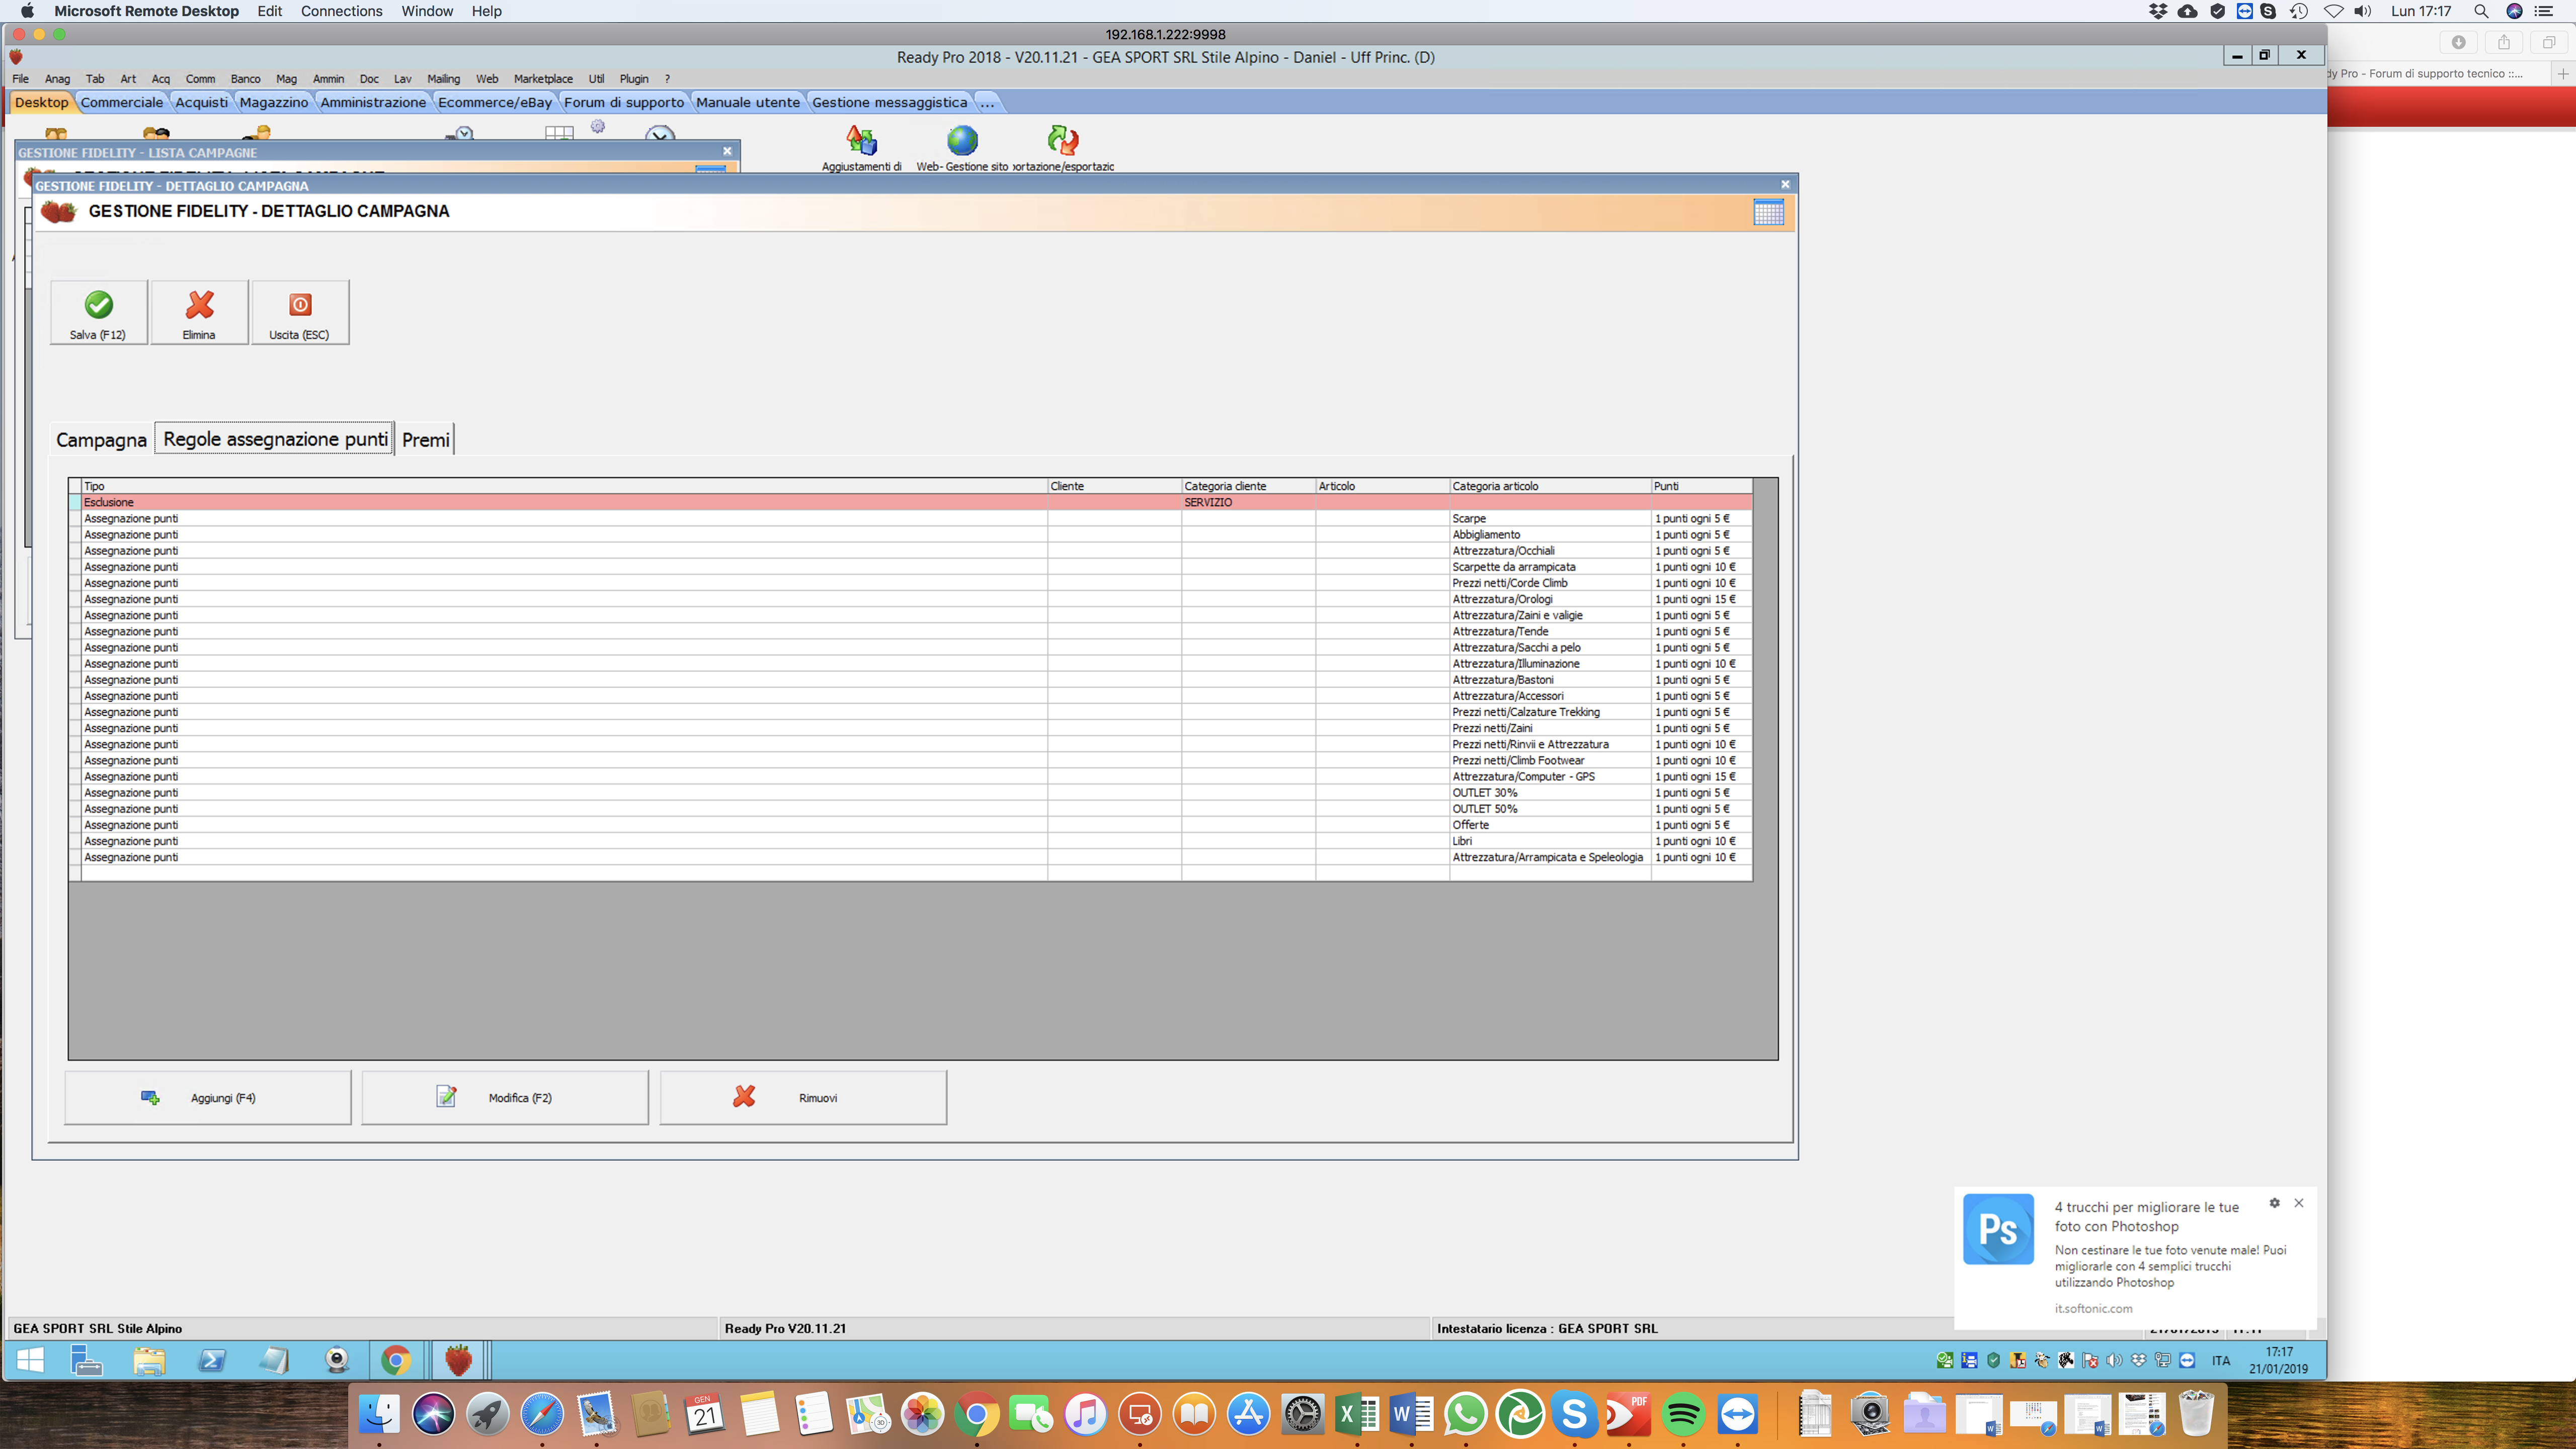Click the webcam icon in Windows taskbar
Viewport: 2576px width, 1449px height.
pyautogui.click(x=337, y=1360)
